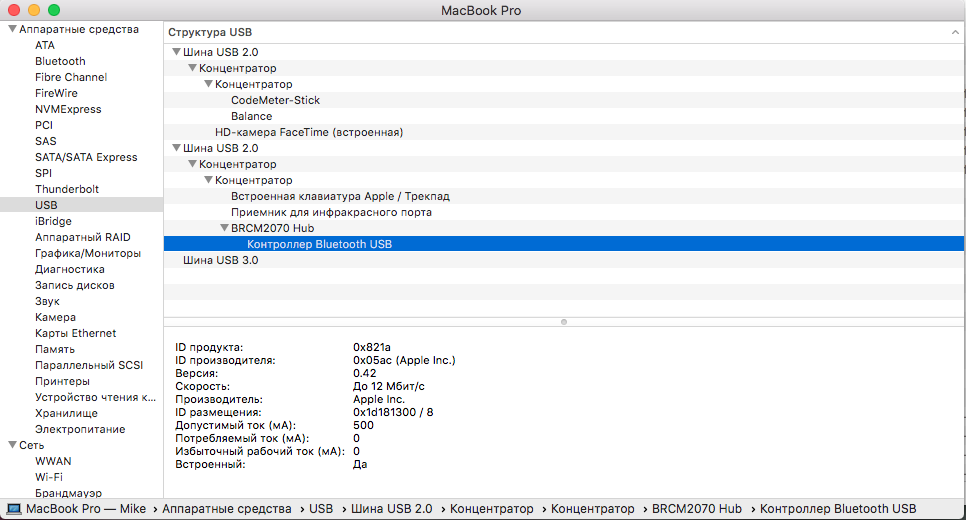Open Карты Ethernet section
The image size is (966, 520).
click(75, 333)
